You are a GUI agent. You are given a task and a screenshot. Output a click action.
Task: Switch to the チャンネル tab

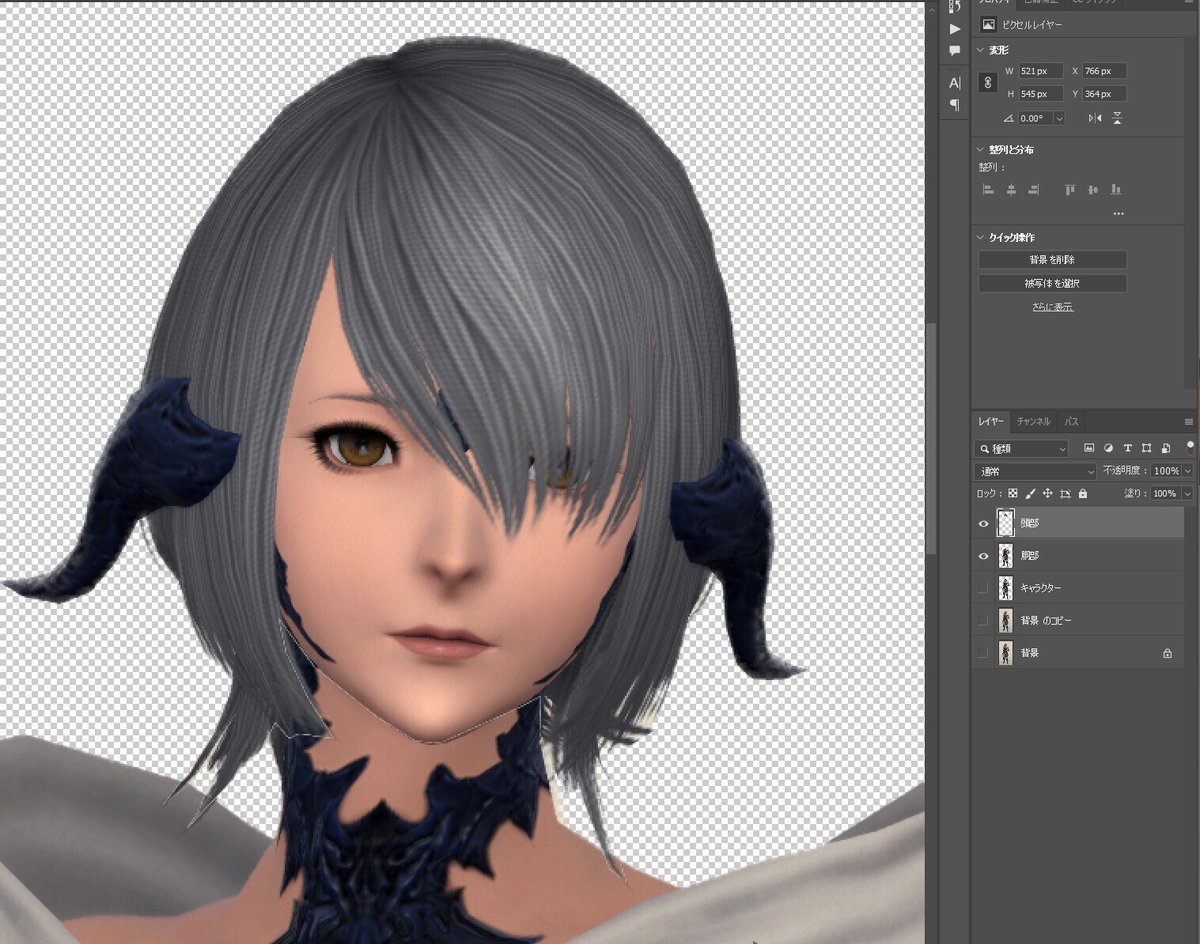pos(1034,422)
